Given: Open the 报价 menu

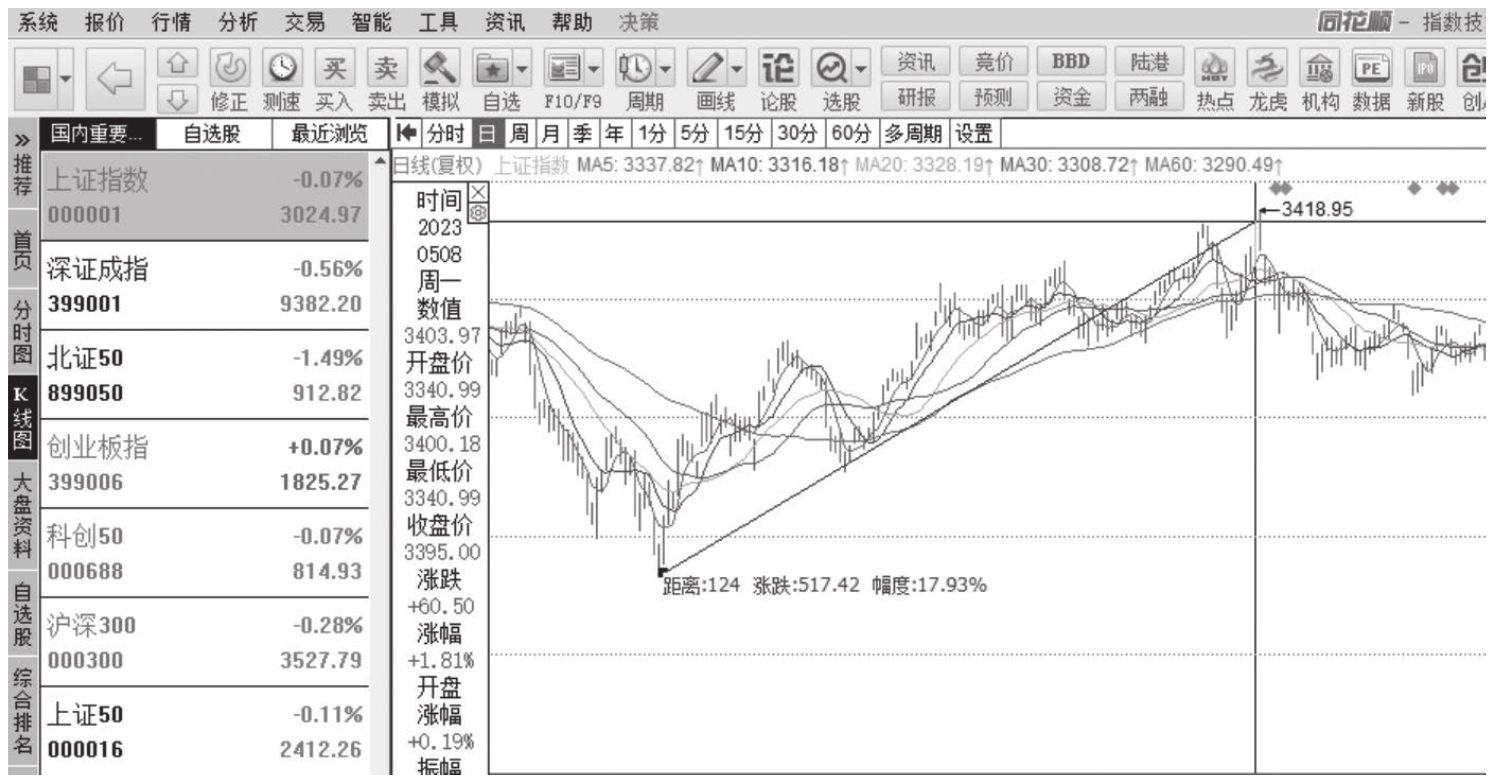Looking at the screenshot, I should pos(106,20).
